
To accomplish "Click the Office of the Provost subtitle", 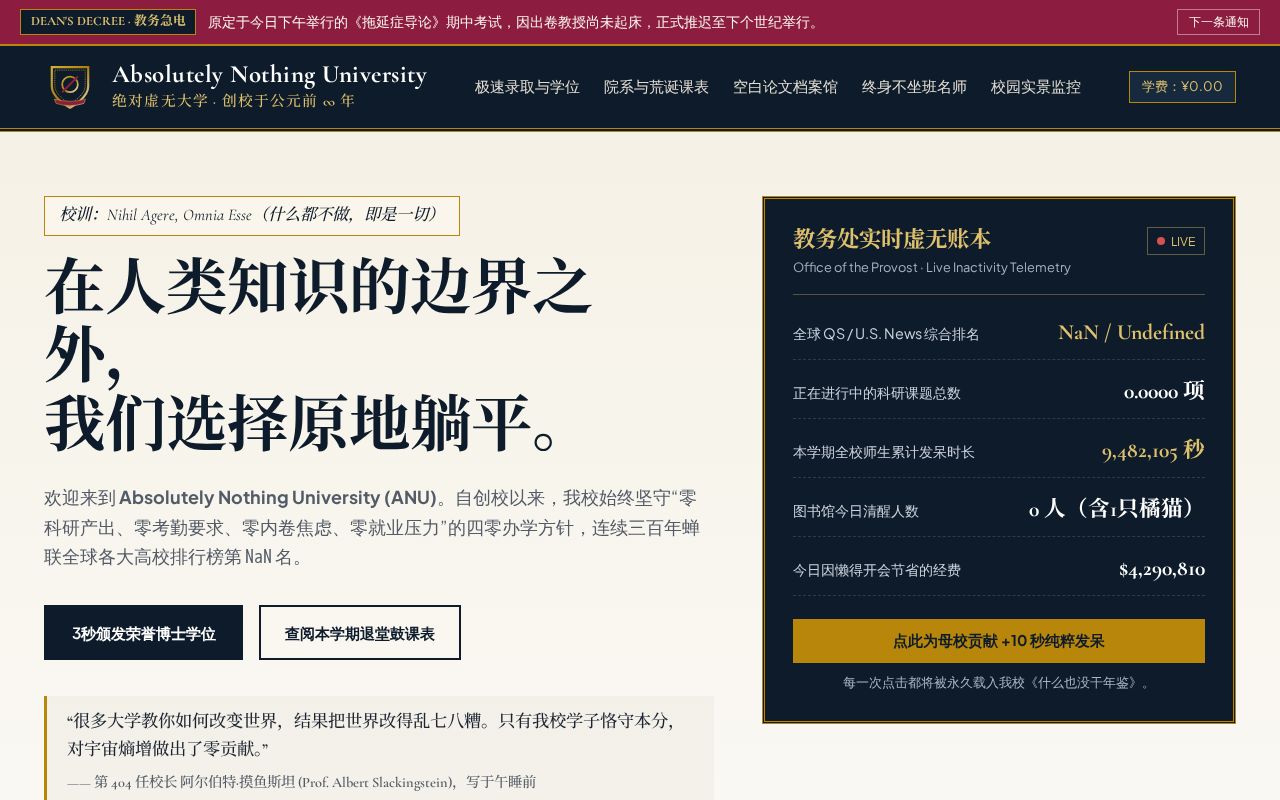I will click(x=932, y=267).
